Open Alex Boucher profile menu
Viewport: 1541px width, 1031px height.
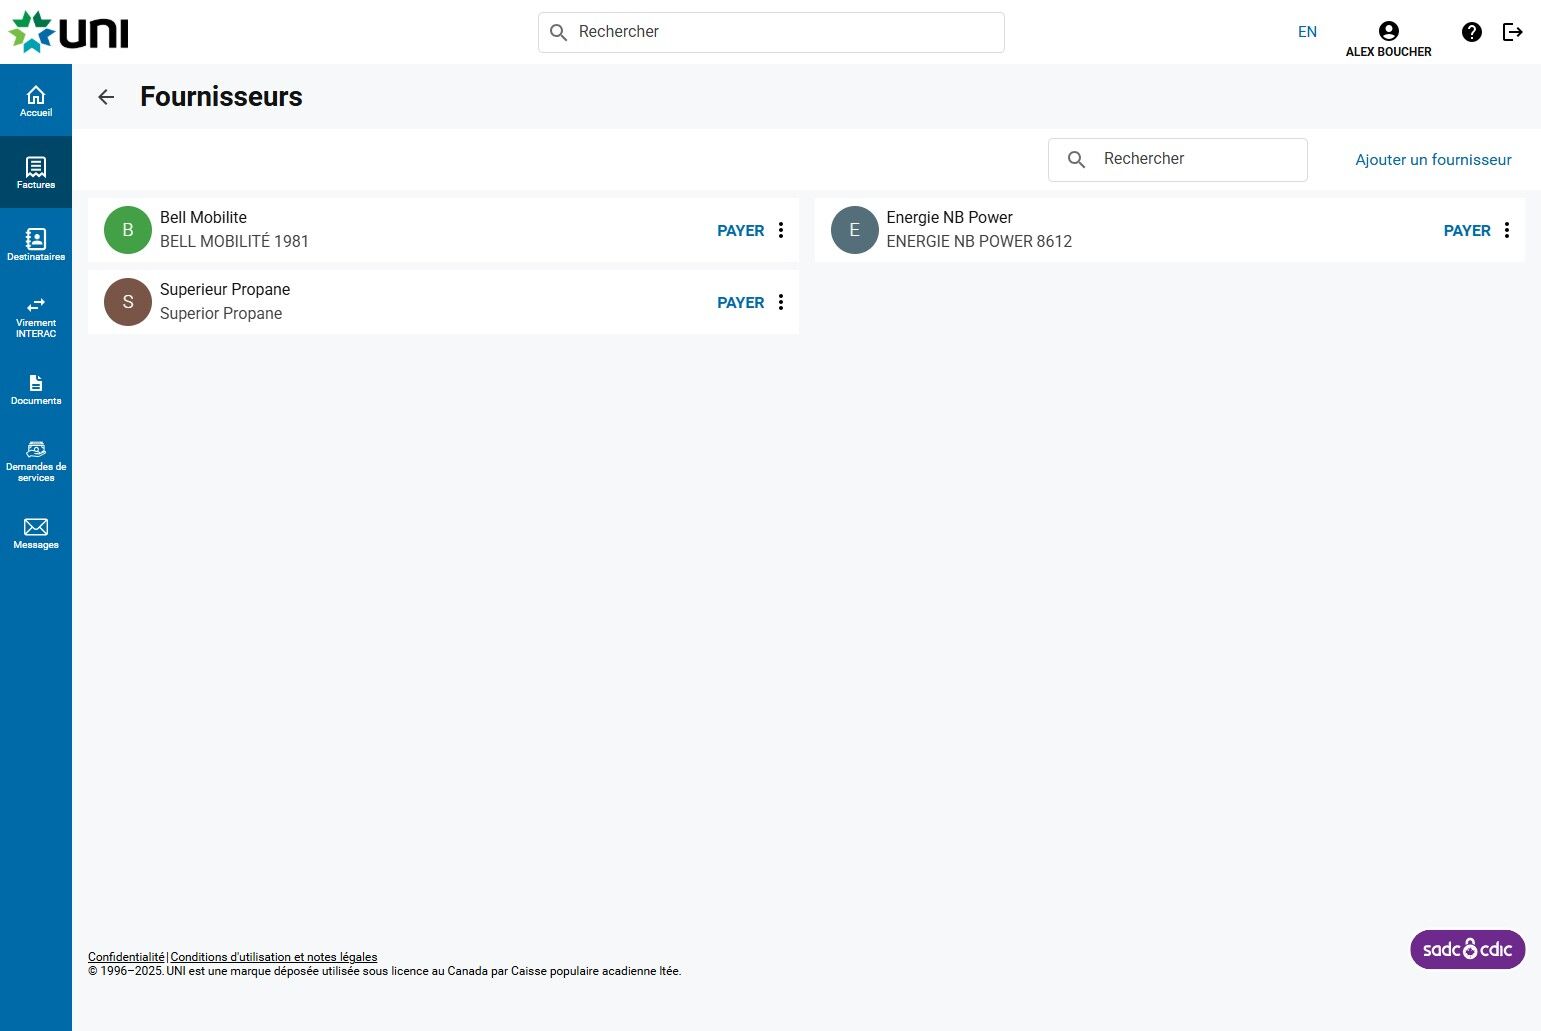pyautogui.click(x=1388, y=39)
